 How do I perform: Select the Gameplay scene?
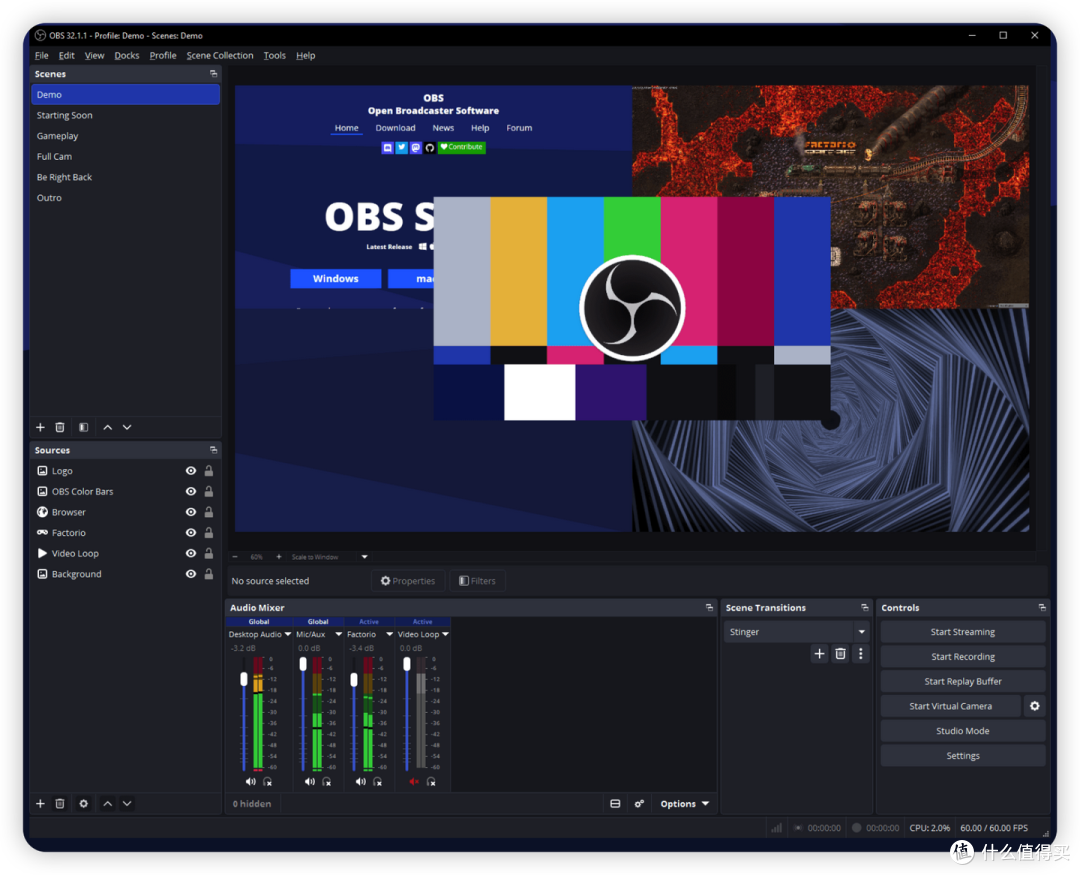coord(125,136)
